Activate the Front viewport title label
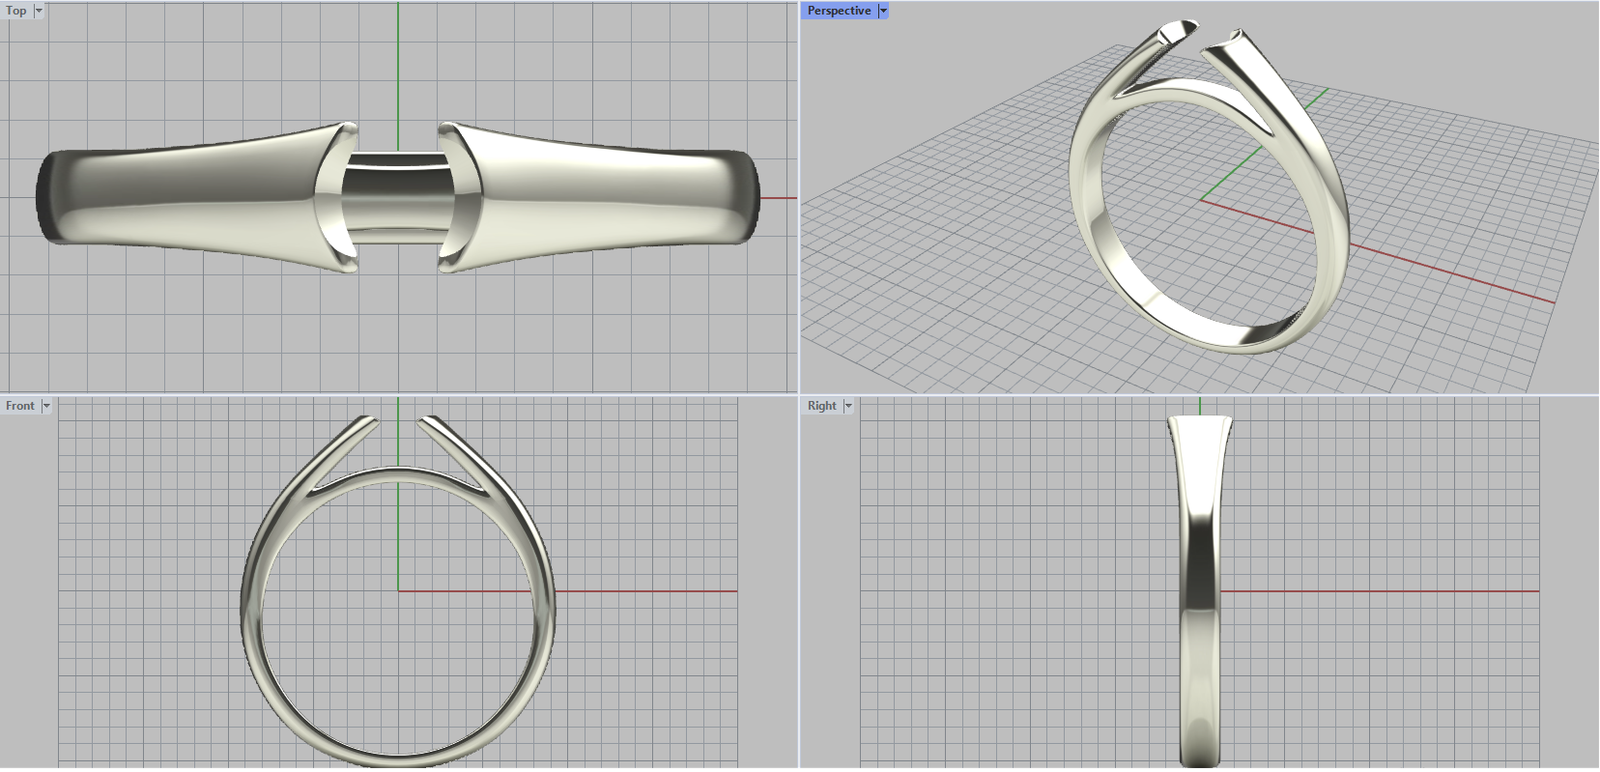The image size is (1600, 772). coord(20,406)
